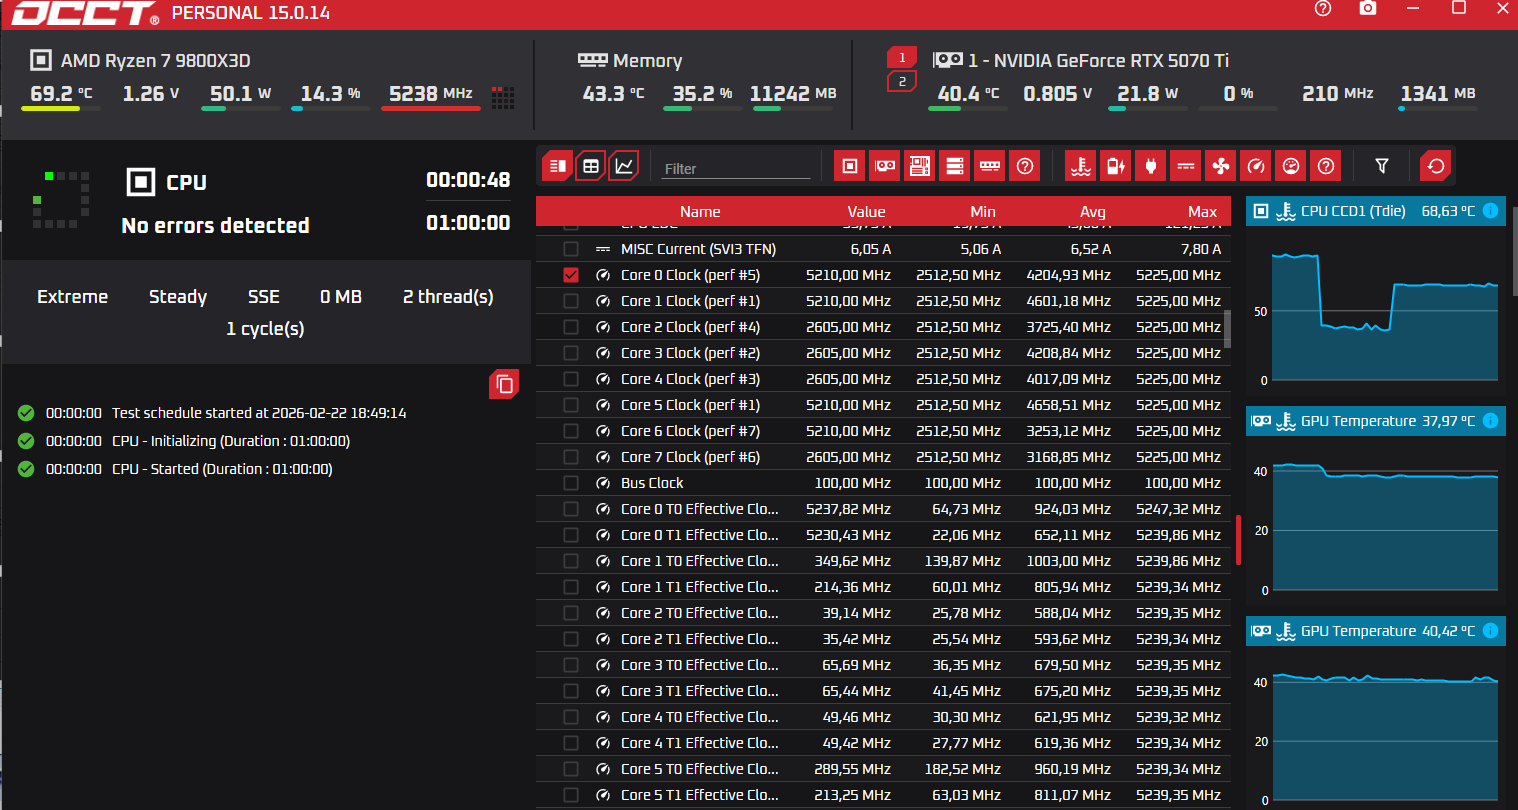Click the "Extreme" test setting

click(72, 297)
